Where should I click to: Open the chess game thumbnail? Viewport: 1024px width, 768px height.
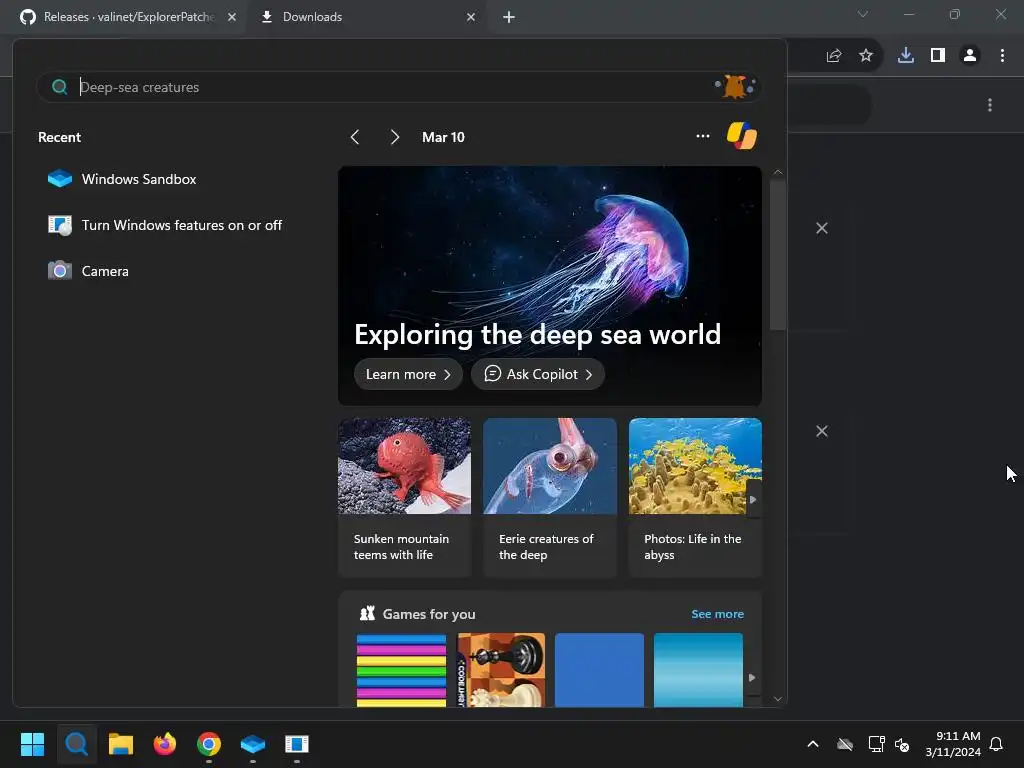500,669
